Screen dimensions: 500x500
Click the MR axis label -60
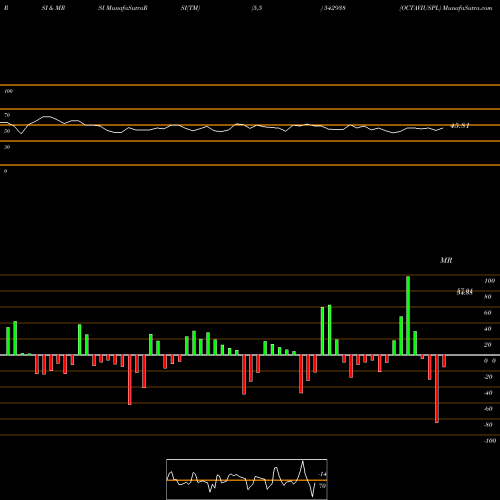click(488, 409)
